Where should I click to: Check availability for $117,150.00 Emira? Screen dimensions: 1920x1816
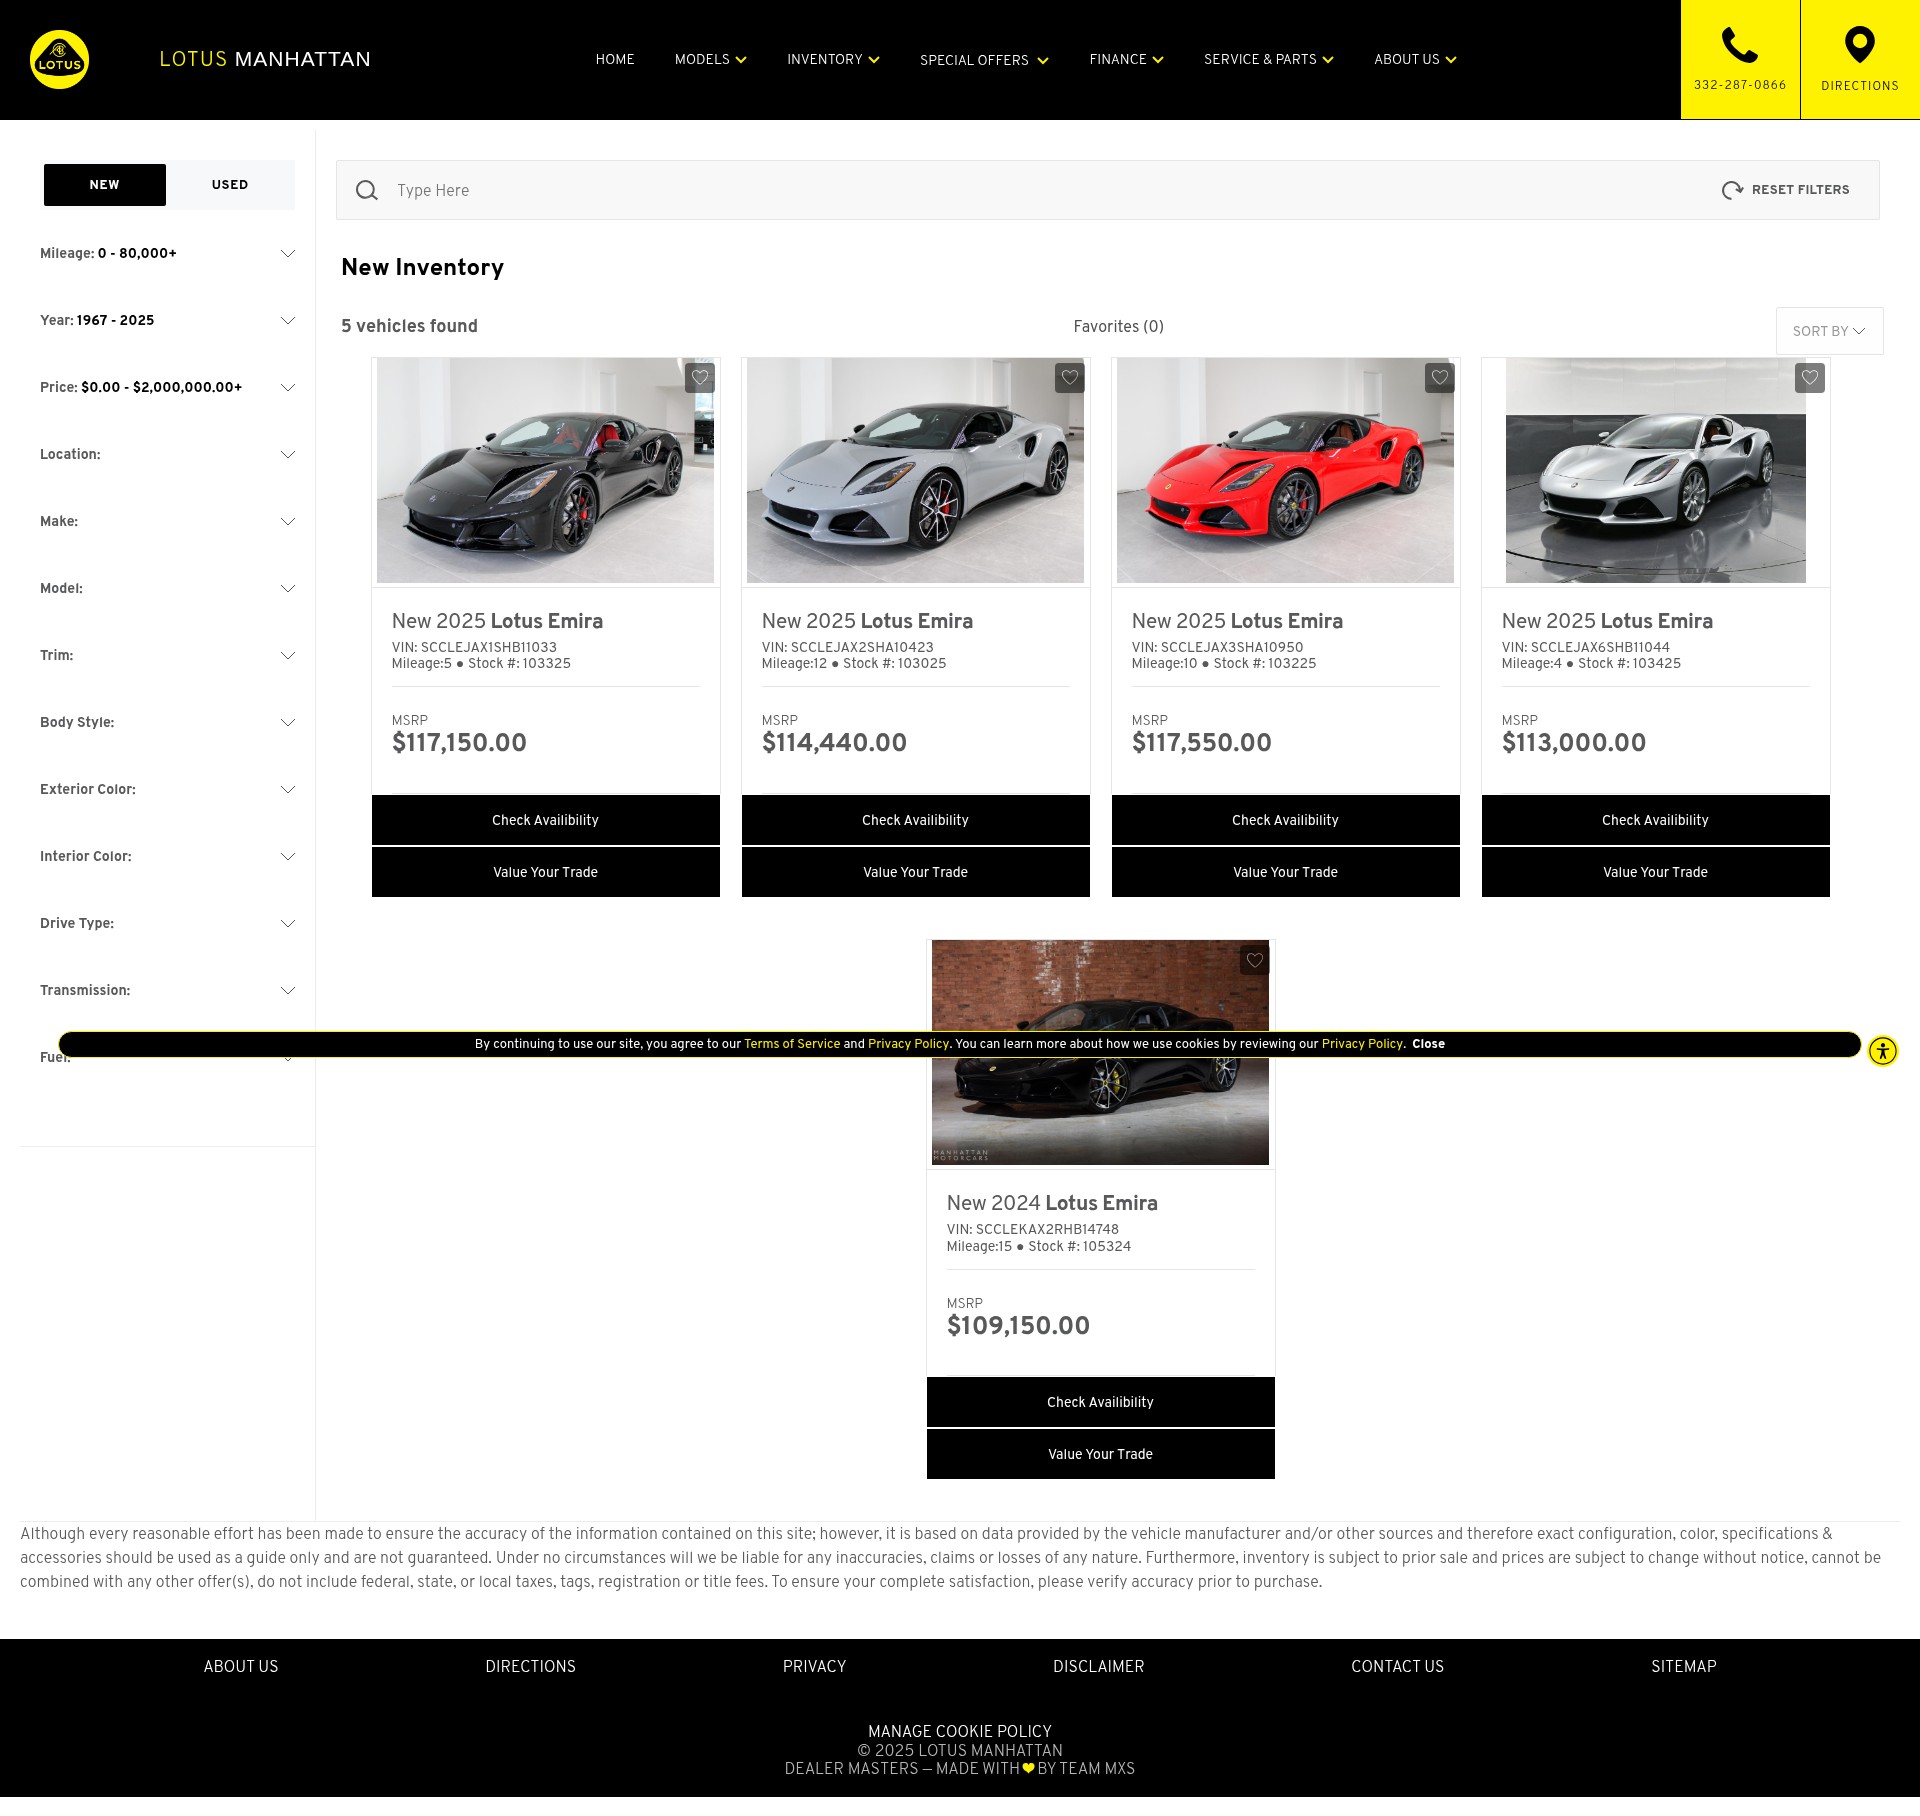point(546,820)
